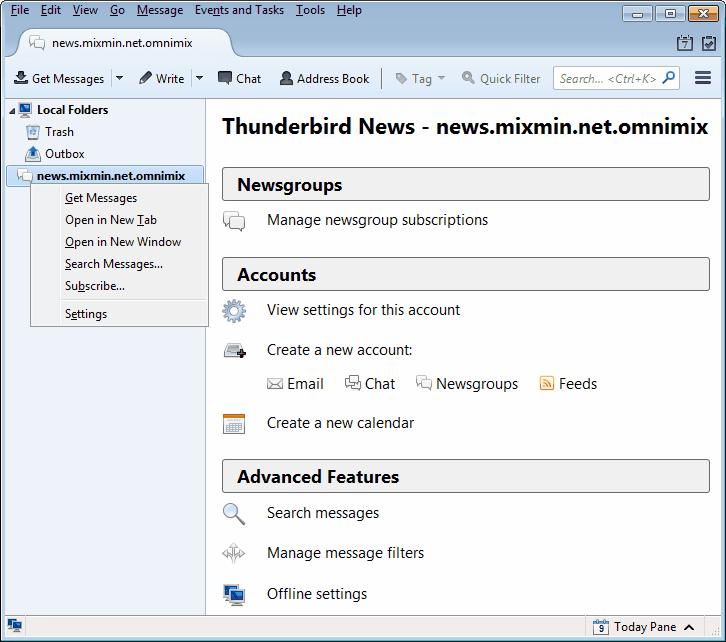Choose Settings in context menu
Viewport: 726px width, 642px height.
(86, 314)
